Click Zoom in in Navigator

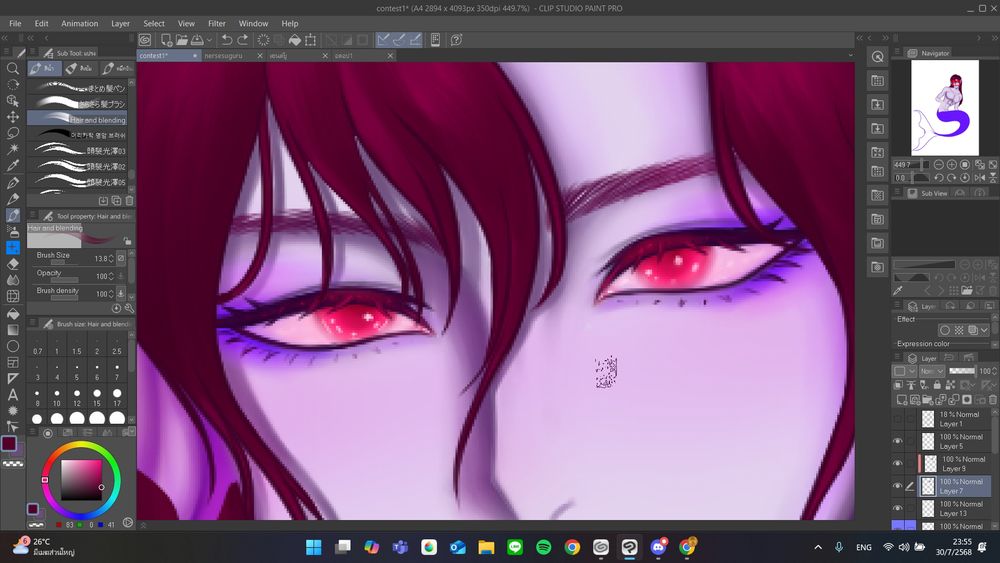(952, 165)
